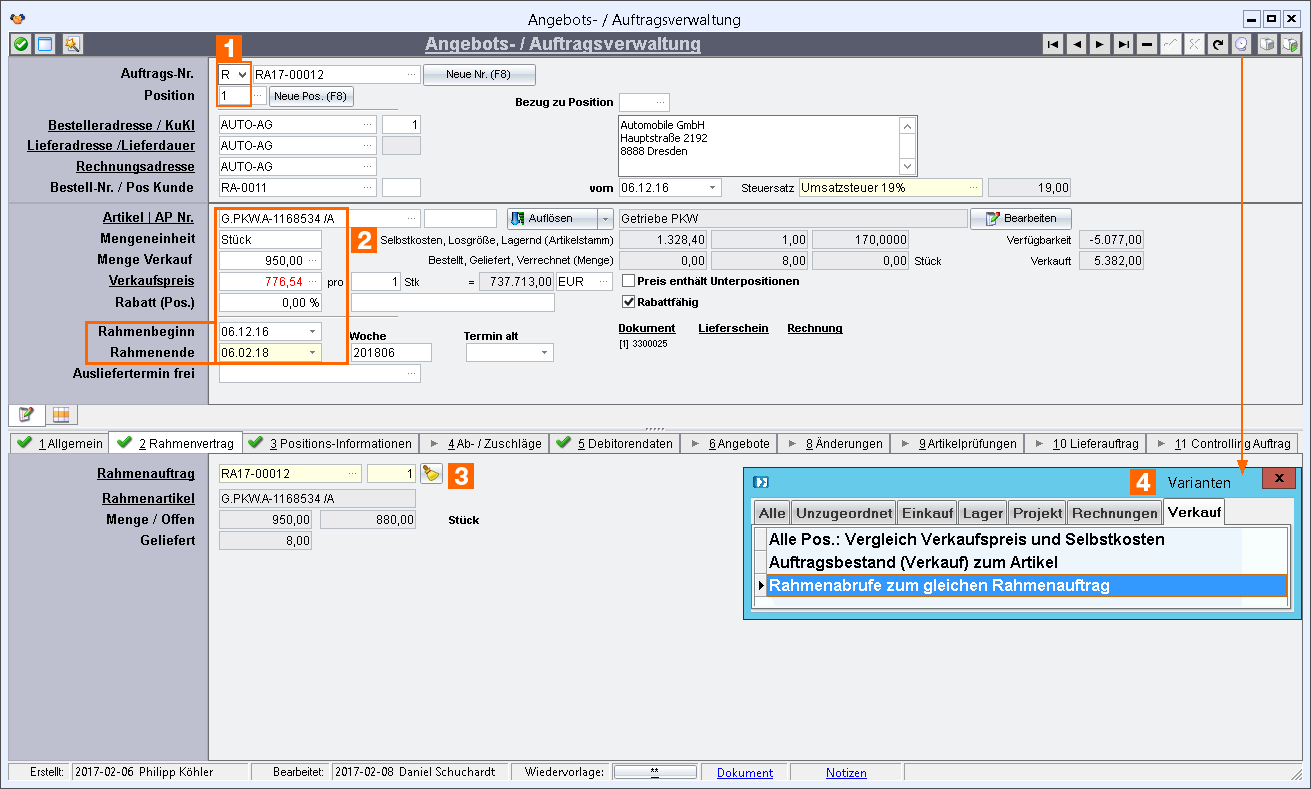The image size is (1311, 789).
Task: Click the blue window layout icon
Action: pos(45,44)
